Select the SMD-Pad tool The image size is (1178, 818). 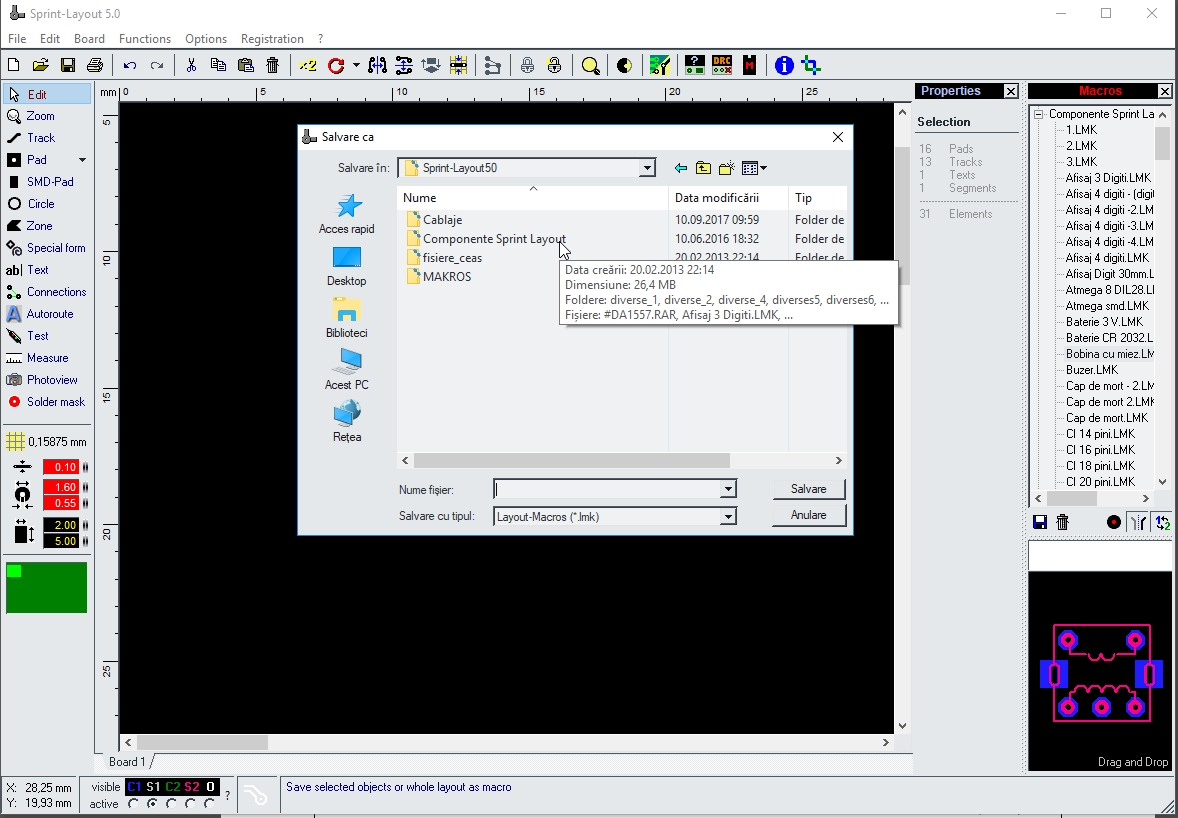47,182
